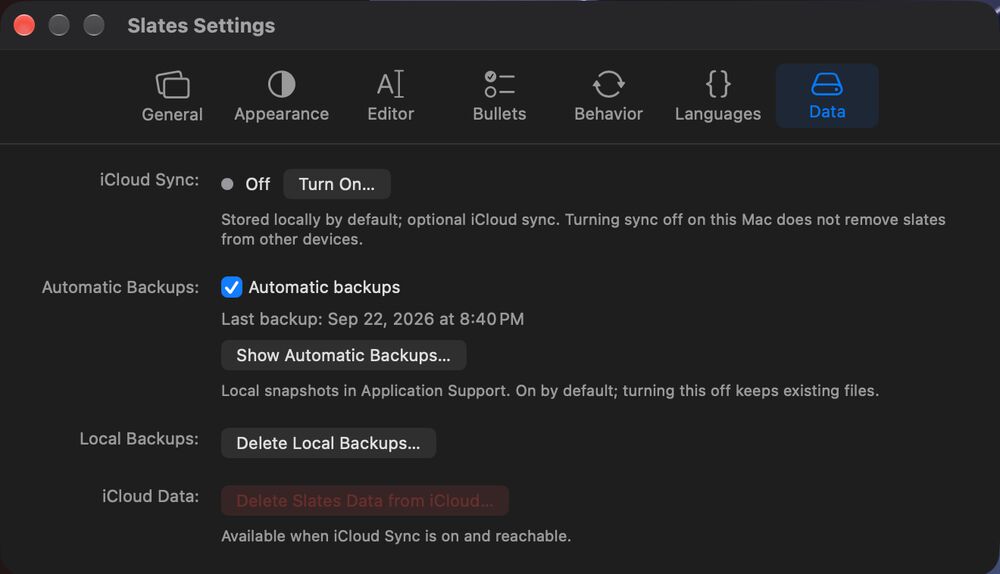This screenshot has height=574, width=1000.
Task: Click Show Automatic Backups… button
Action: [x=344, y=355]
